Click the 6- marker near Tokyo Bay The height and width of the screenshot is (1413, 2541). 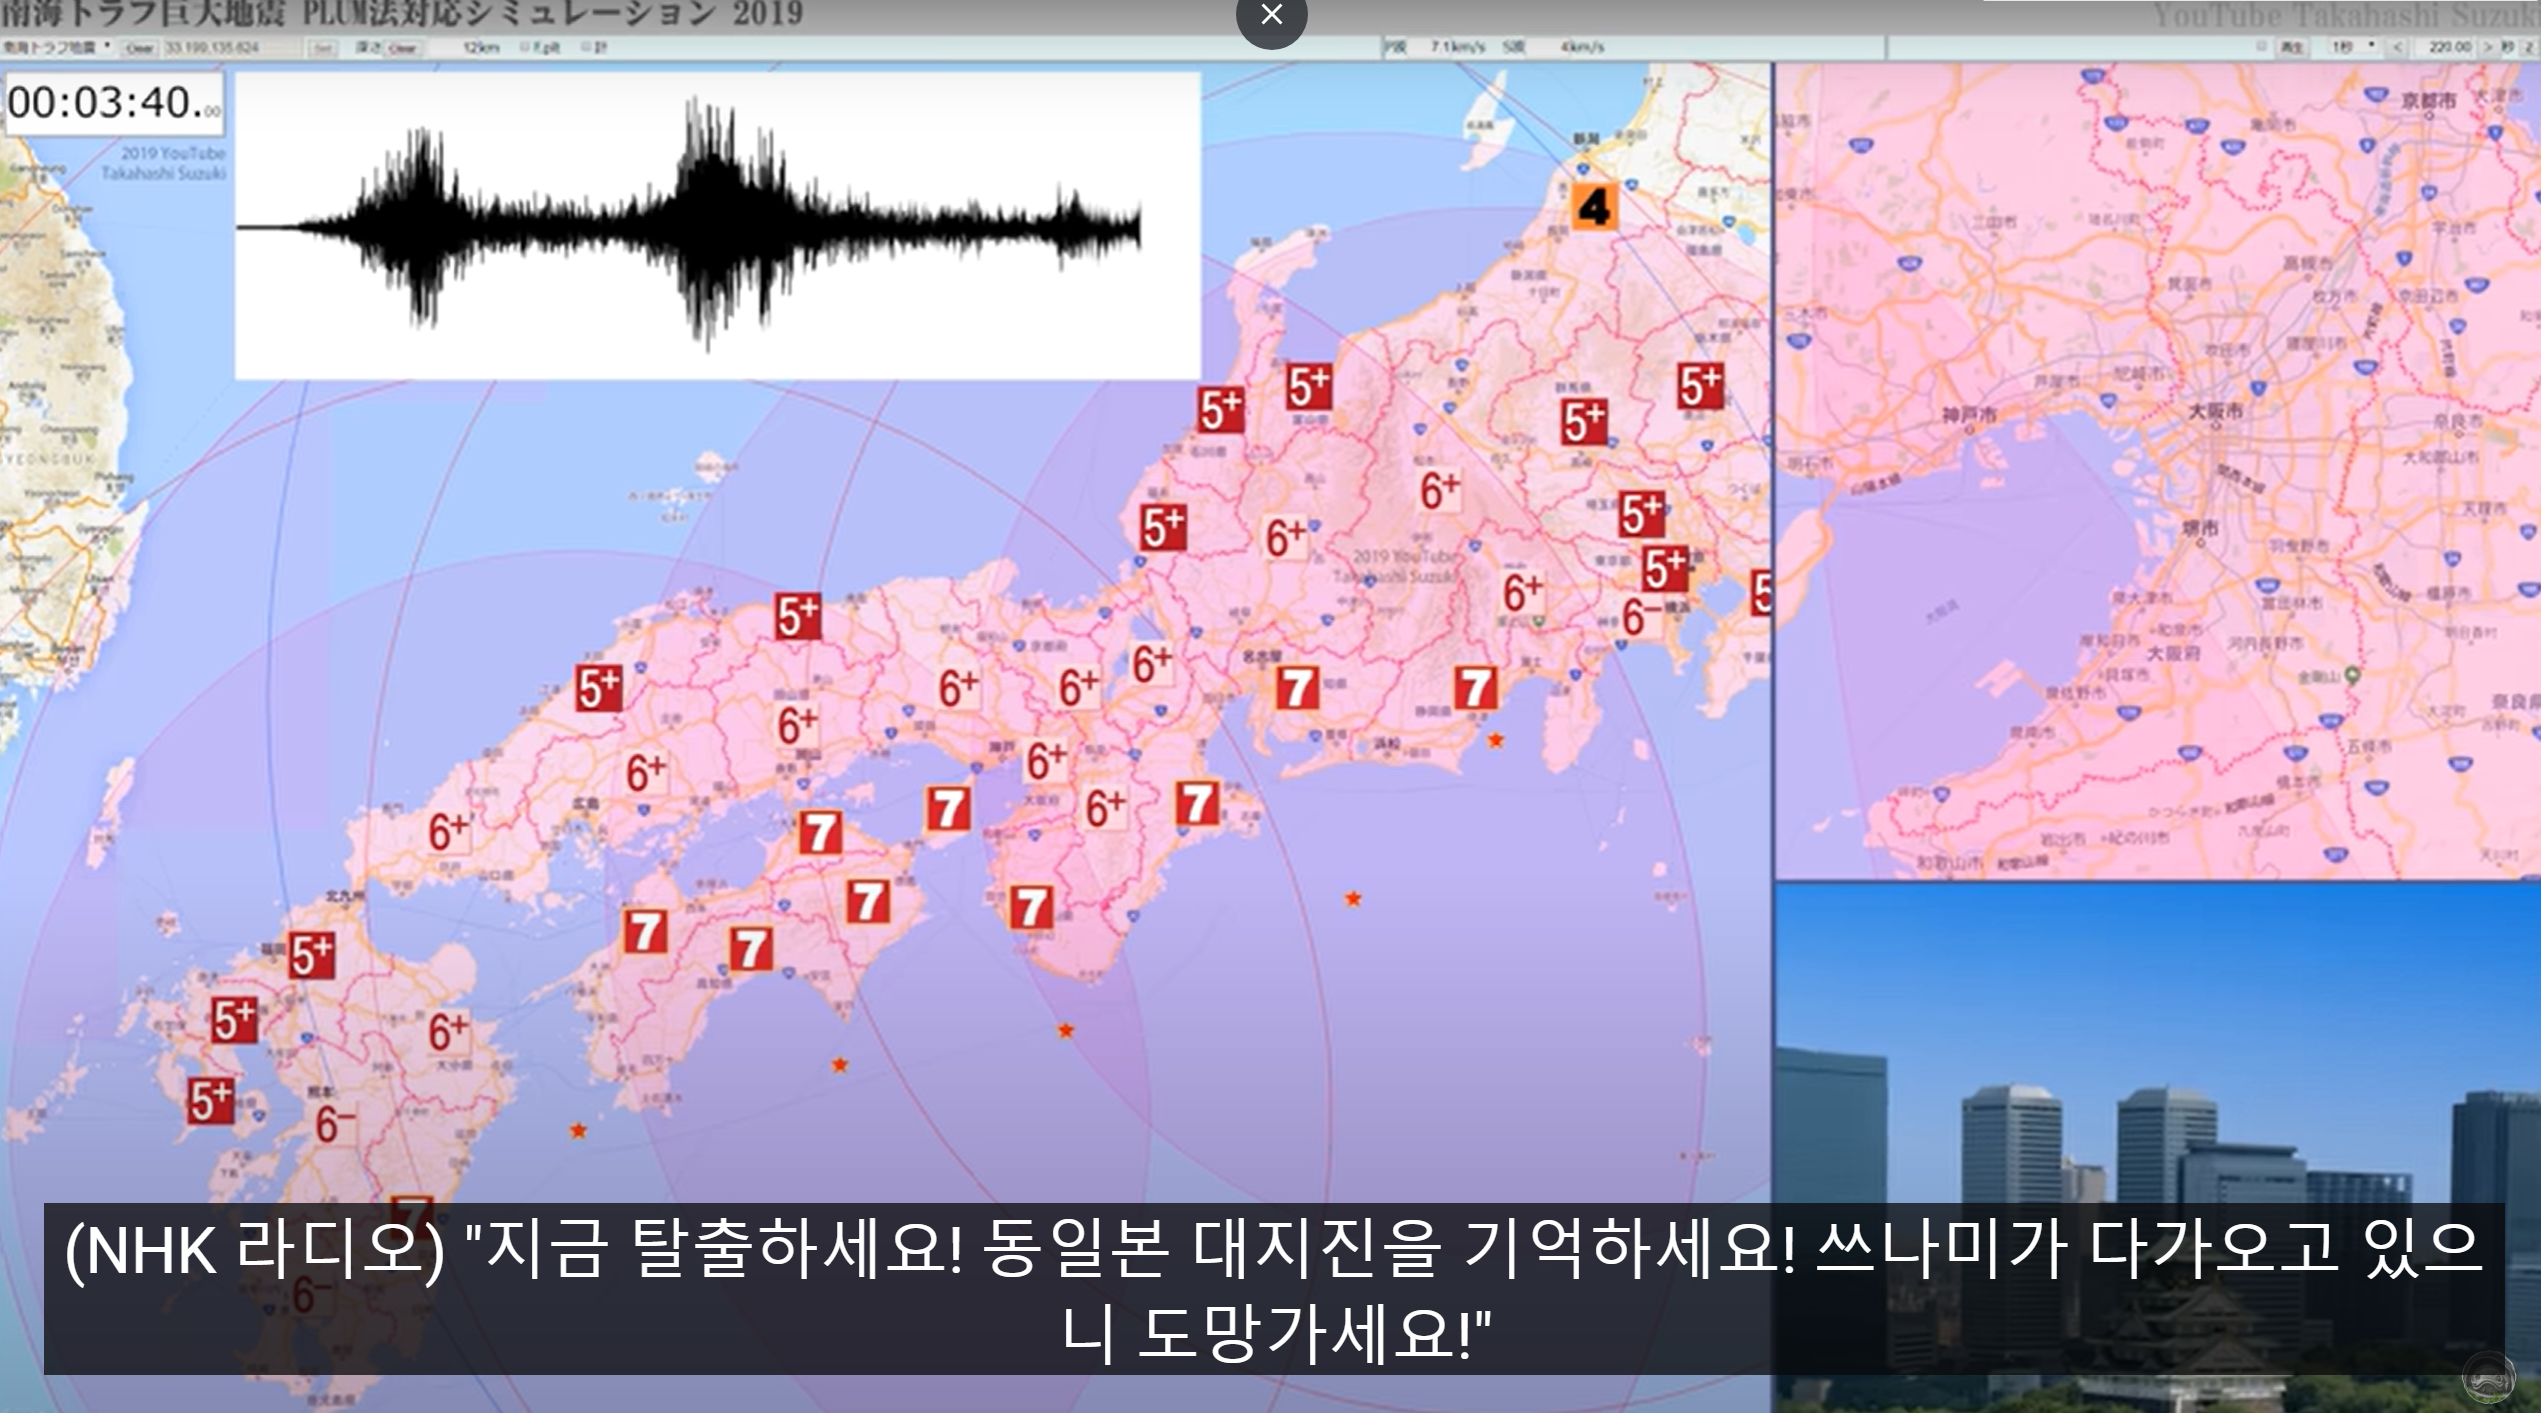pyautogui.click(x=1639, y=617)
